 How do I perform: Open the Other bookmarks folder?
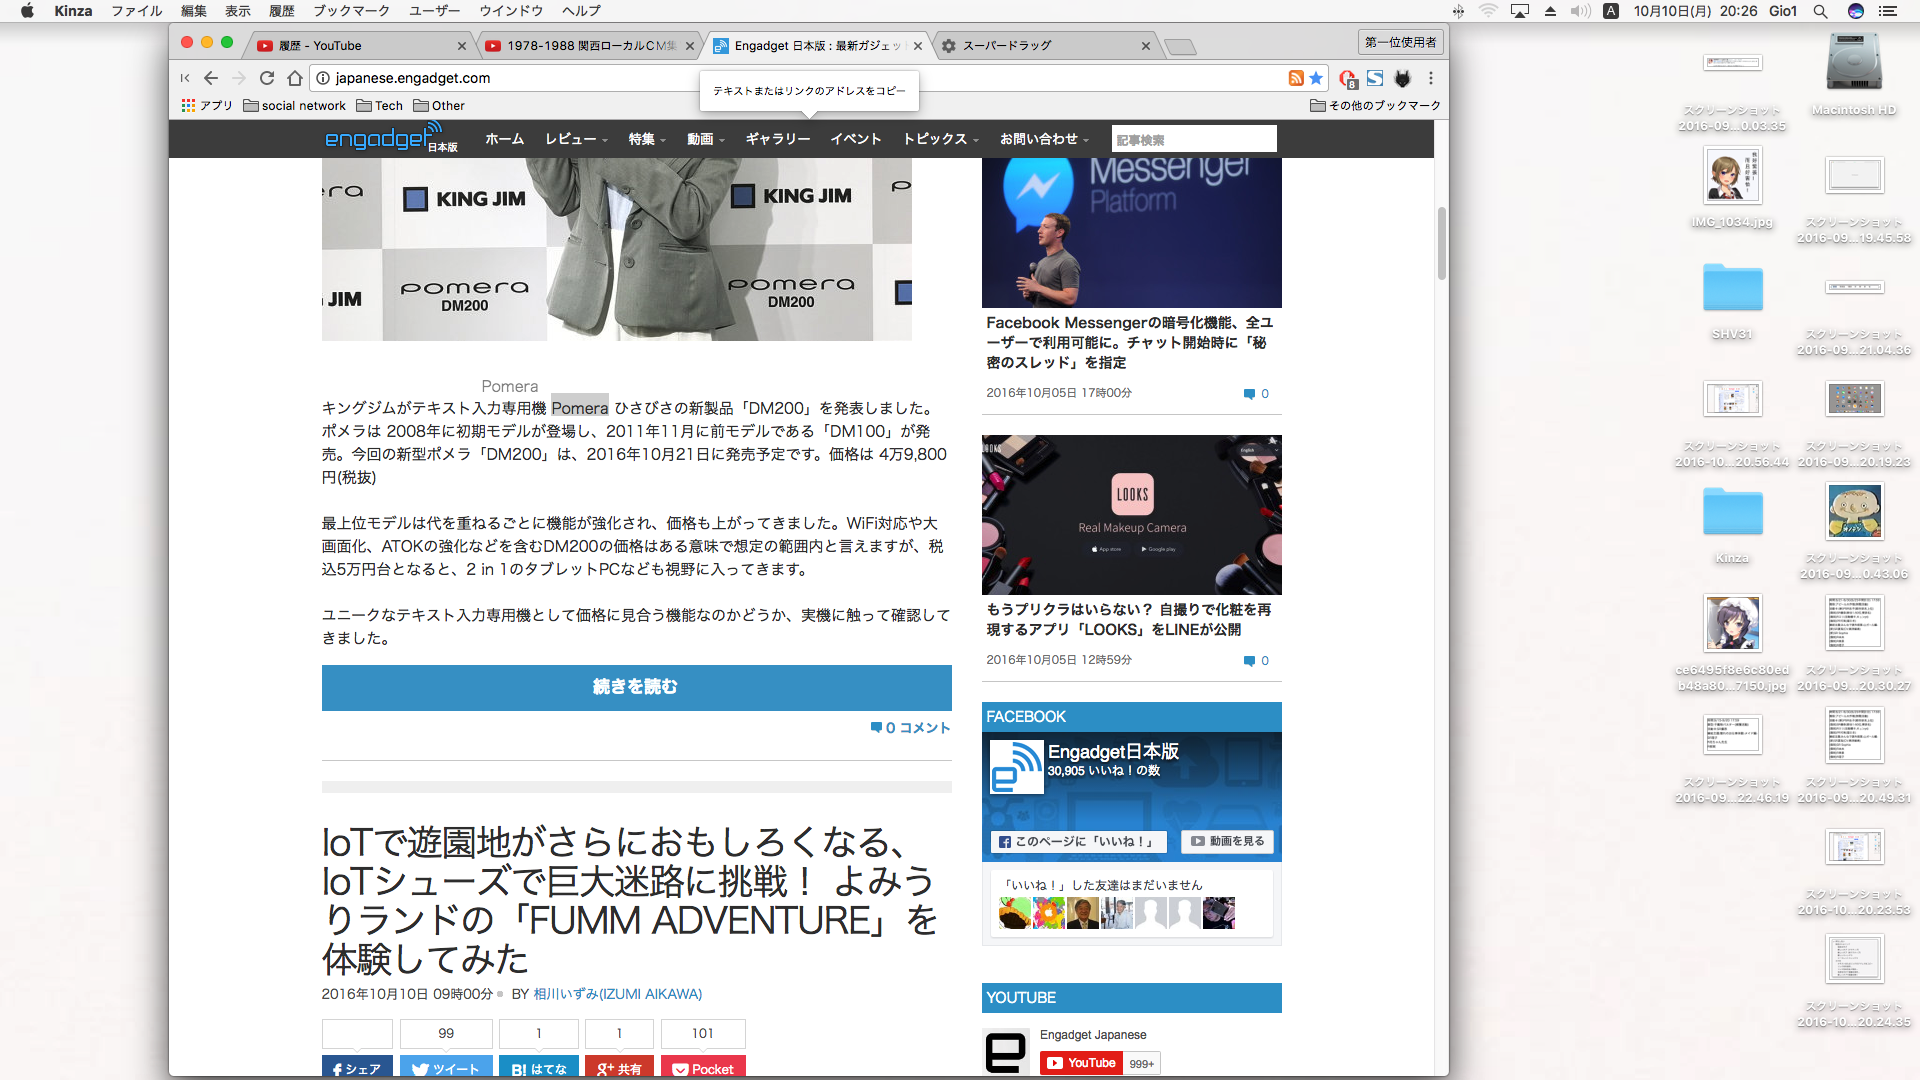[439, 105]
